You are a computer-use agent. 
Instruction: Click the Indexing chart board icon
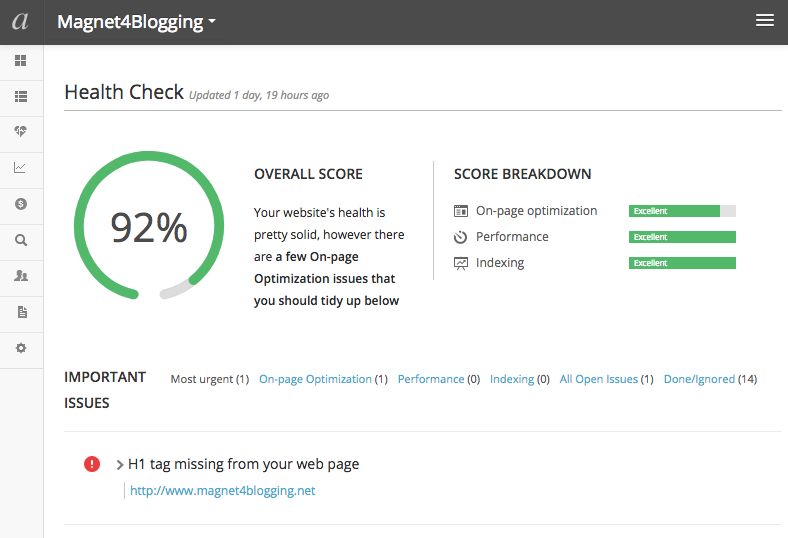461,263
